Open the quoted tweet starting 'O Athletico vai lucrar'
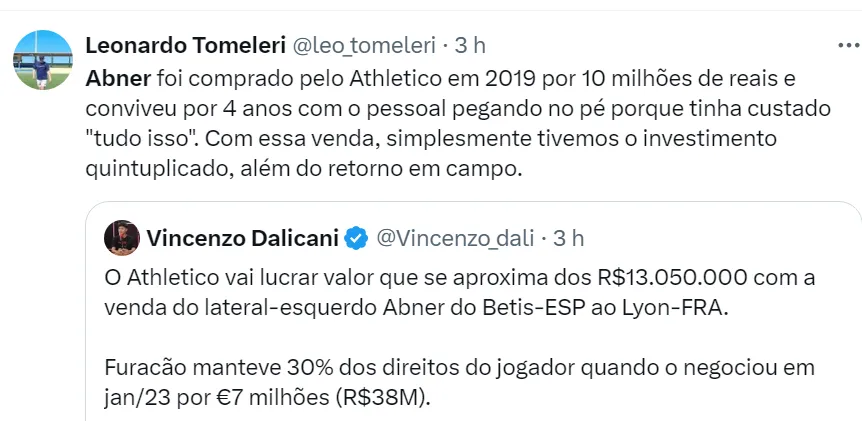The height and width of the screenshot is (421, 862). point(470,290)
